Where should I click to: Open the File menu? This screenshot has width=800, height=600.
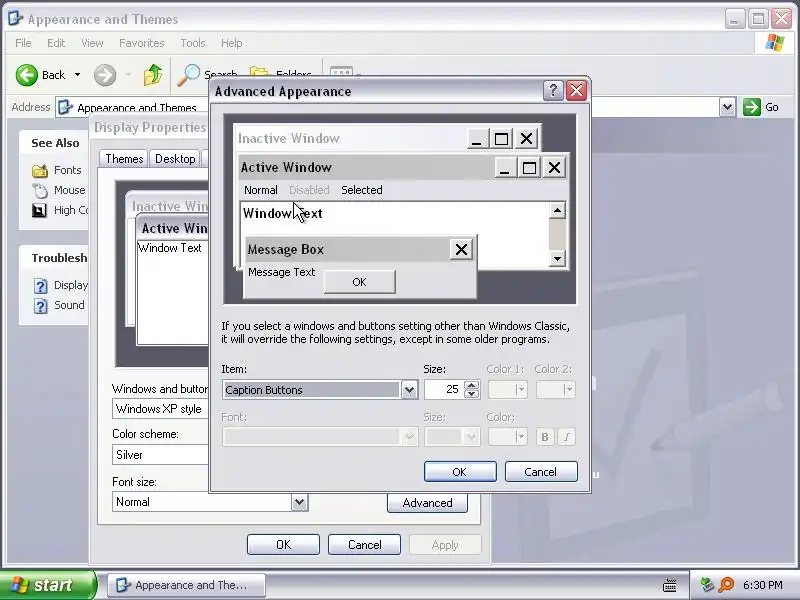click(23, 43)
